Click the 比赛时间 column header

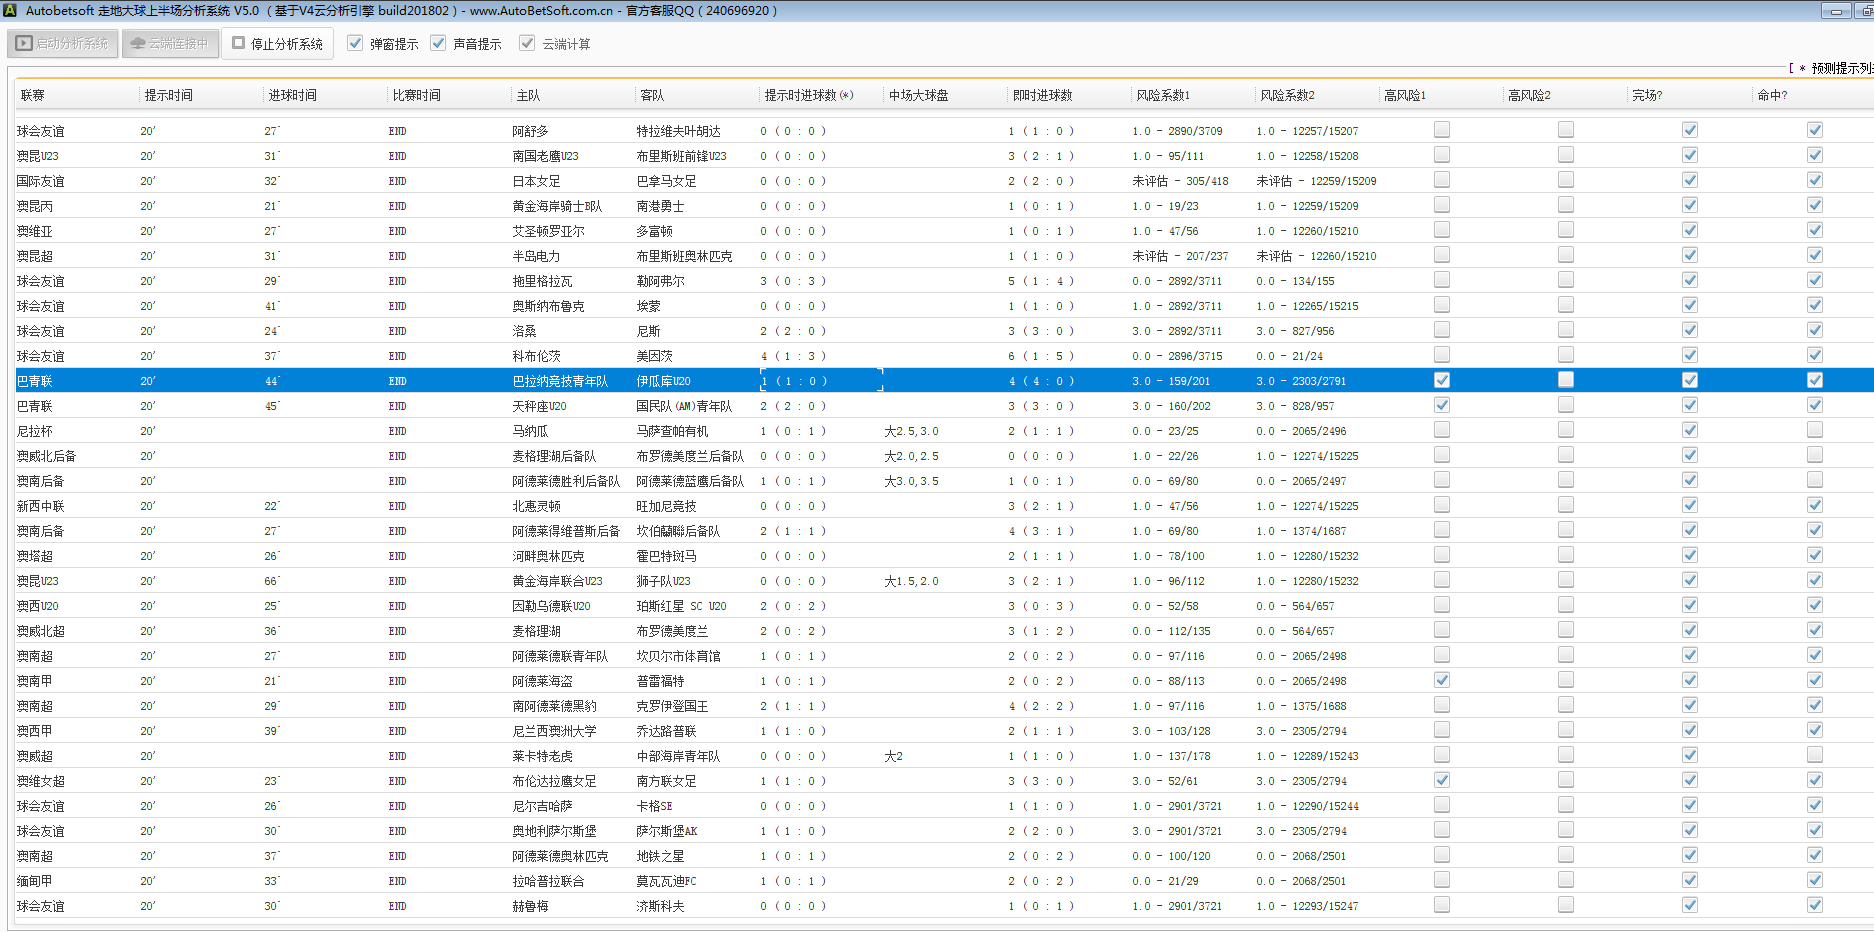(x=416, y=96)
